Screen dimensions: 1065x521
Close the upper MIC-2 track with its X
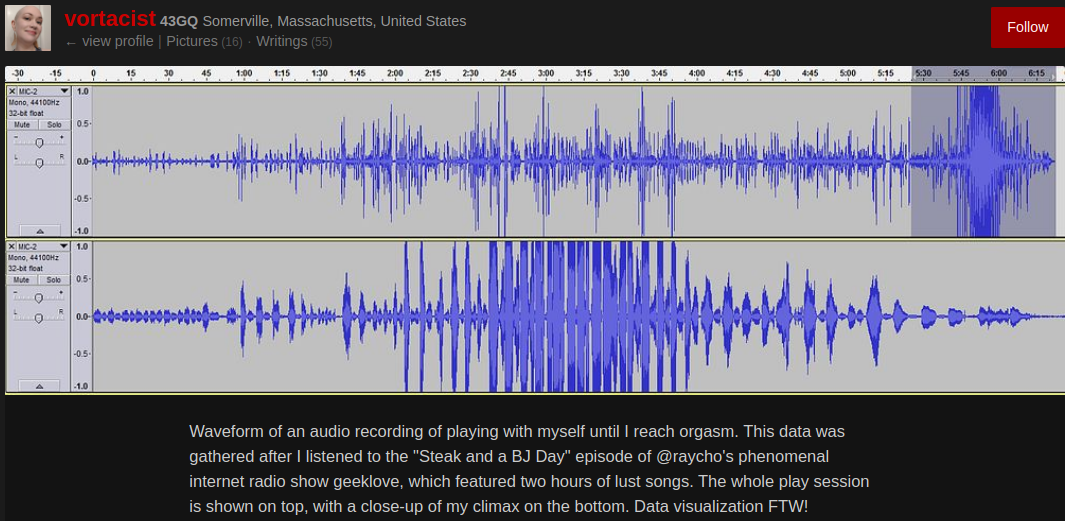(x=12, y=91)
